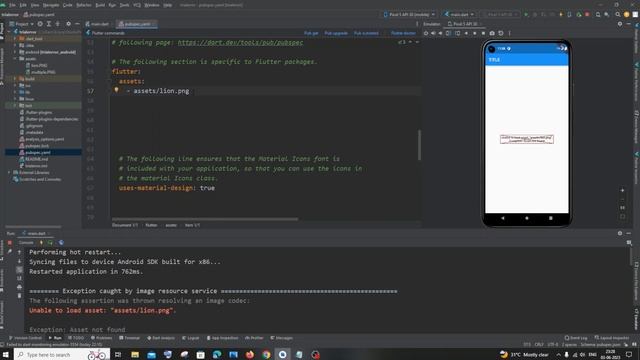Click the Hot Restart green icon in Run panel
The image size is (640, 360).
coord(50,242)
